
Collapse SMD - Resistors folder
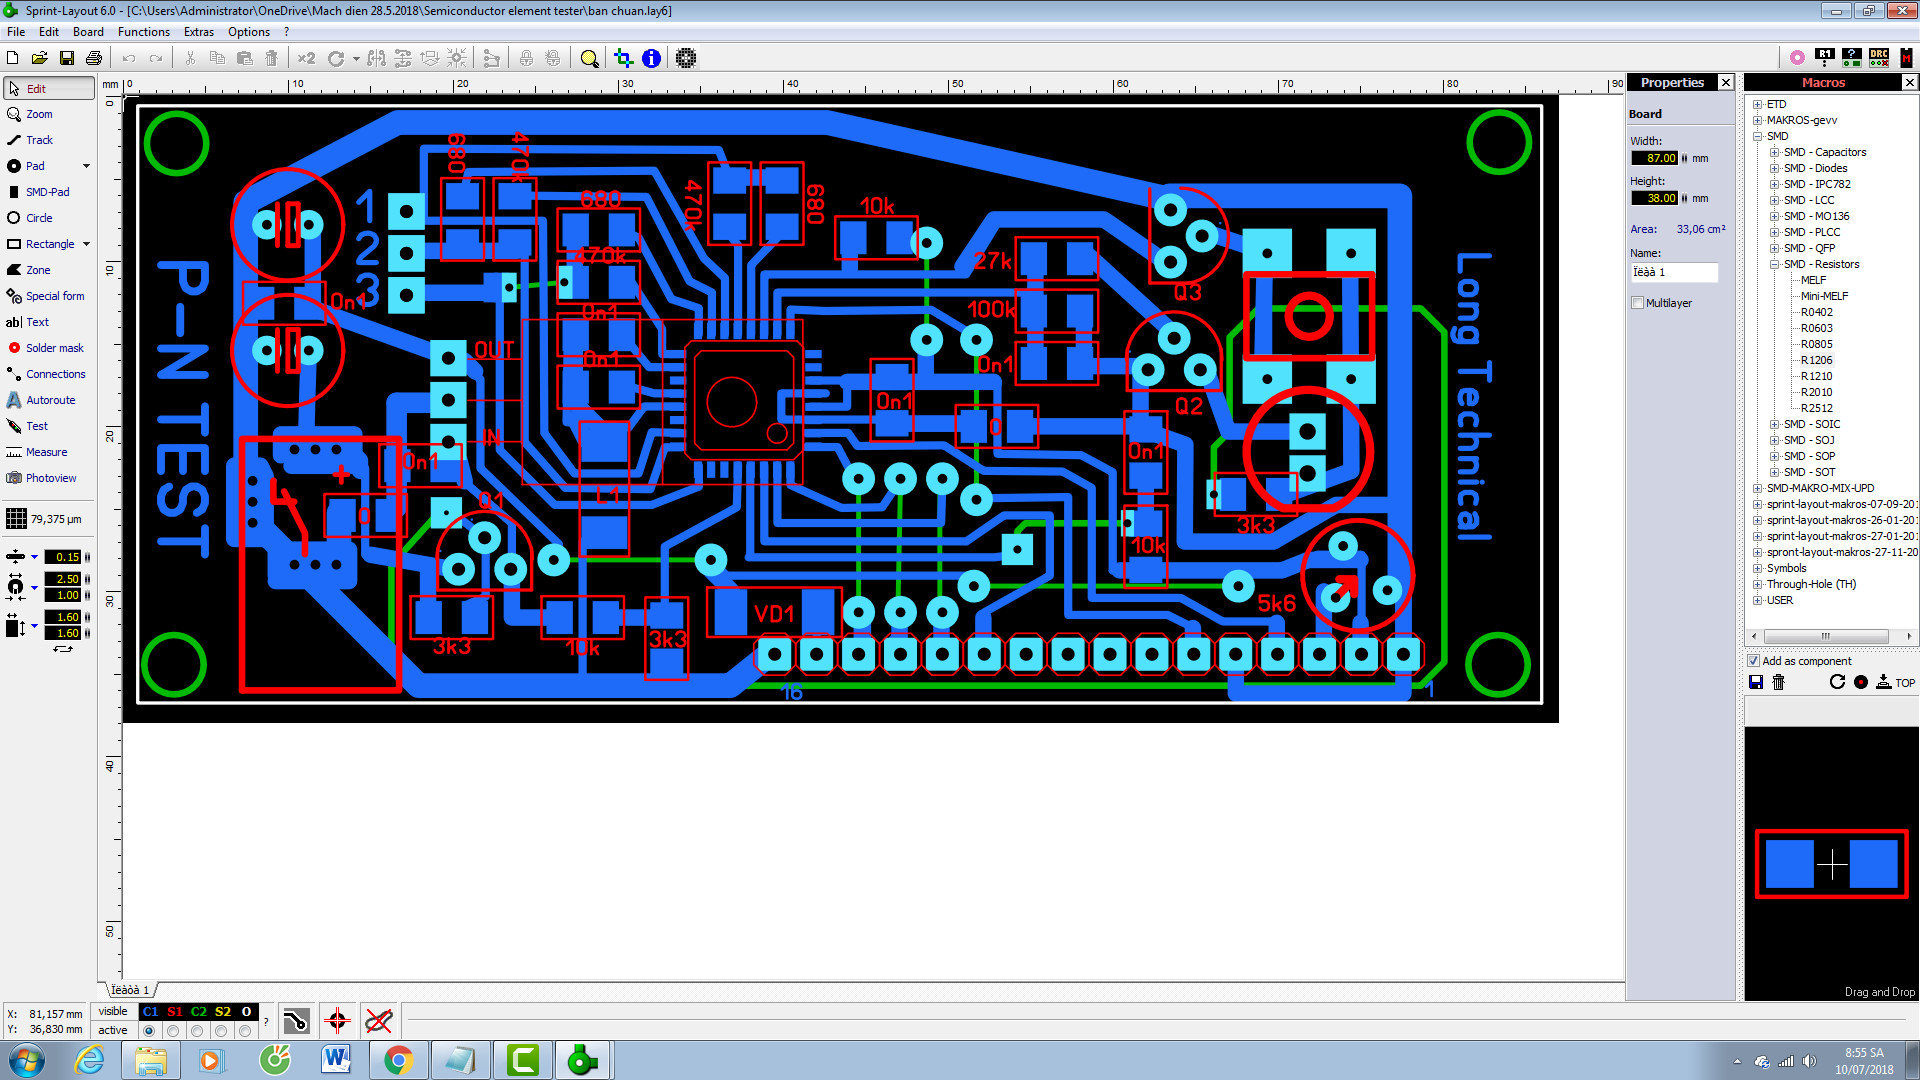pyautogui.click(x=1774, y=264)
